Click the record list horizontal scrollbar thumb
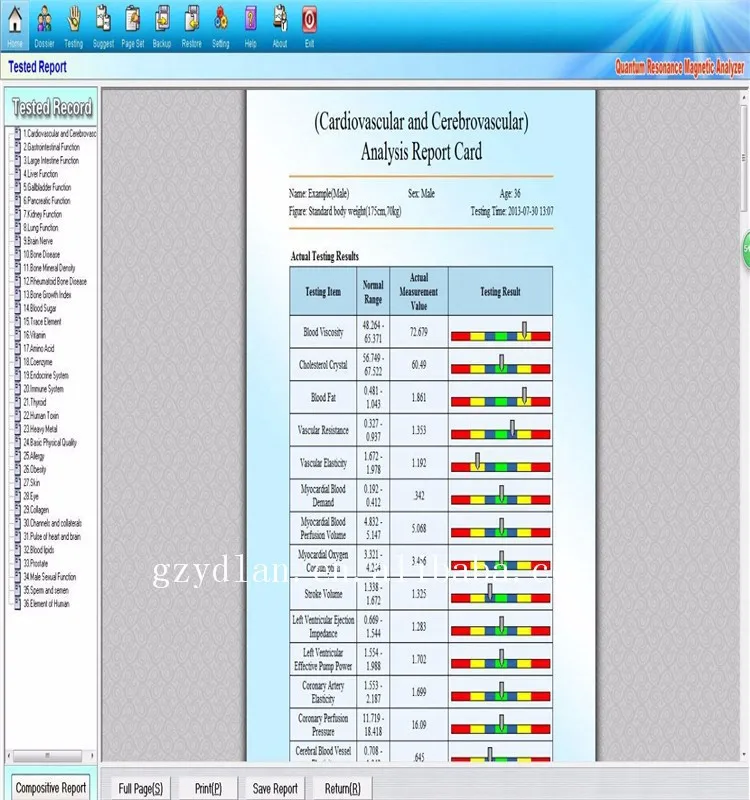The image size is (750, 800). [x=47, y=755]
